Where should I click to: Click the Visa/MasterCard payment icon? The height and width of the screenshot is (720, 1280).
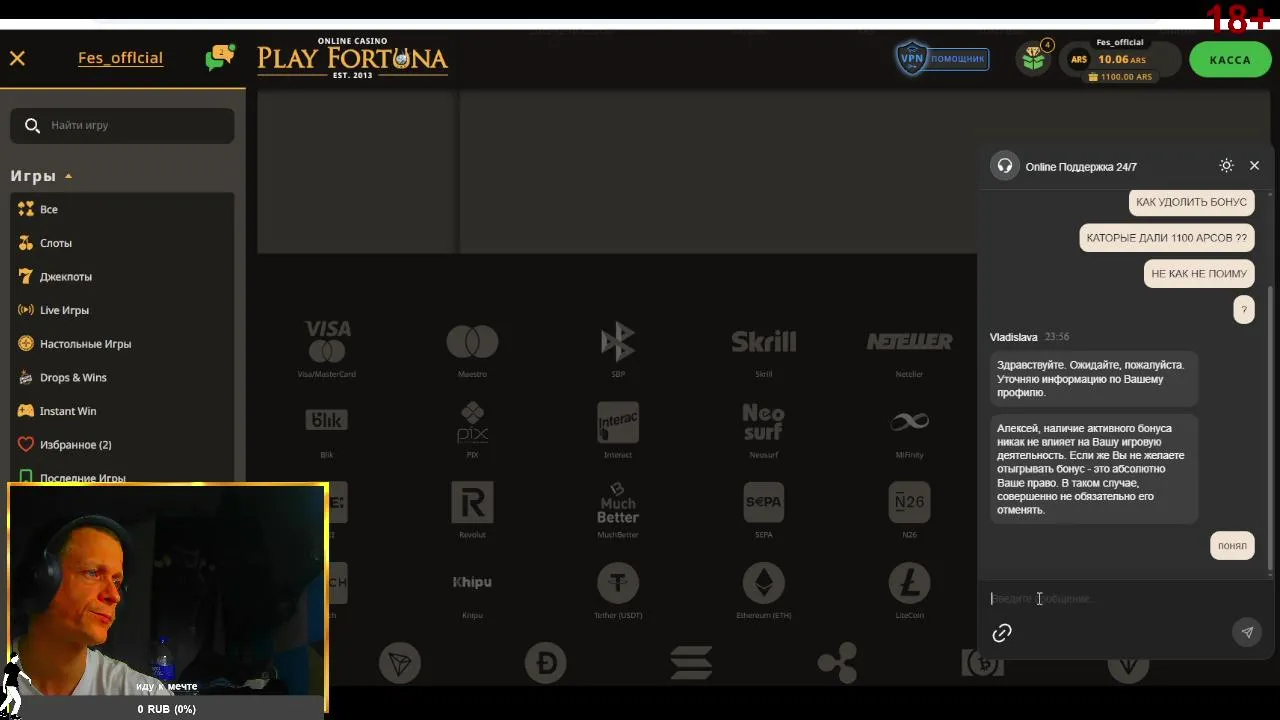pos(327,341)
